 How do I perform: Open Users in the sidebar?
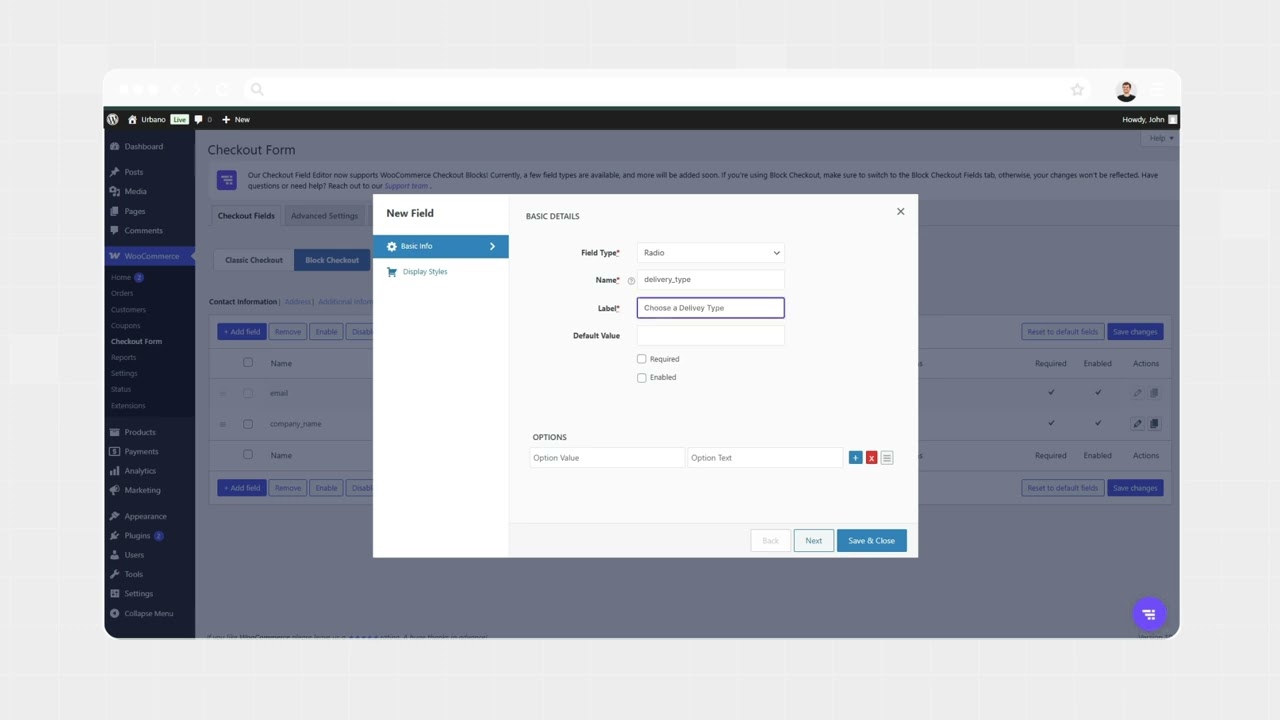[134, 554]
